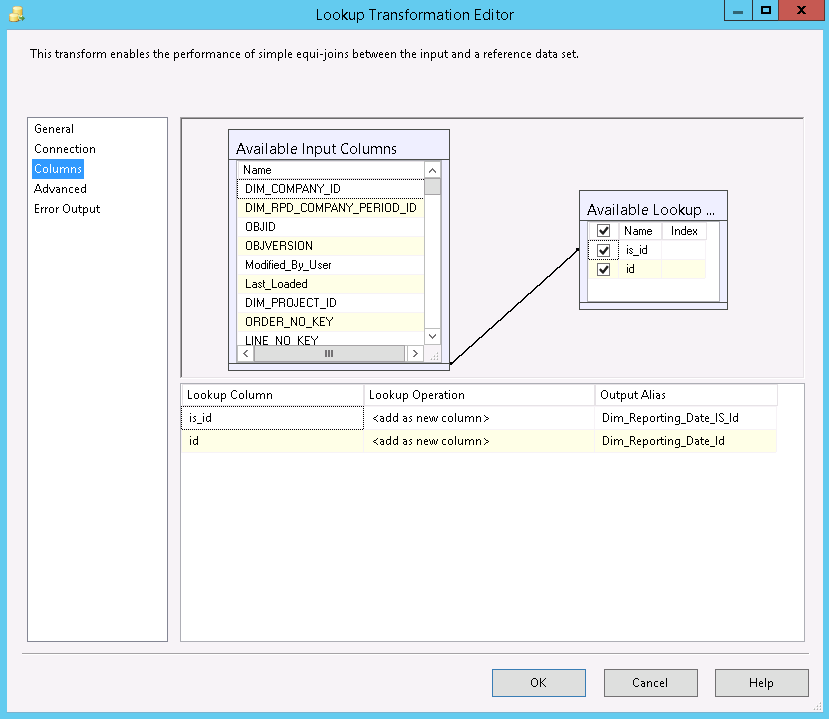Viewport: 829px width, 719px height.
Task: Open the Error Output page
Action: (x=67, y=209)
